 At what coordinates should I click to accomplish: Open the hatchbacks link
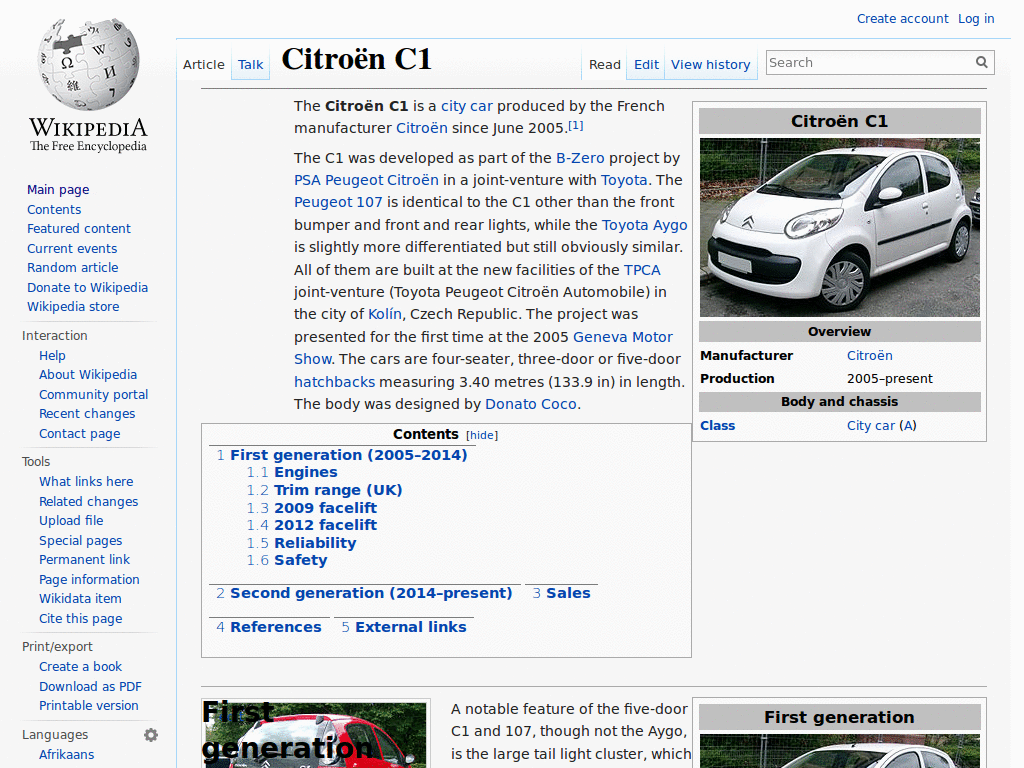tap(334, 382)
